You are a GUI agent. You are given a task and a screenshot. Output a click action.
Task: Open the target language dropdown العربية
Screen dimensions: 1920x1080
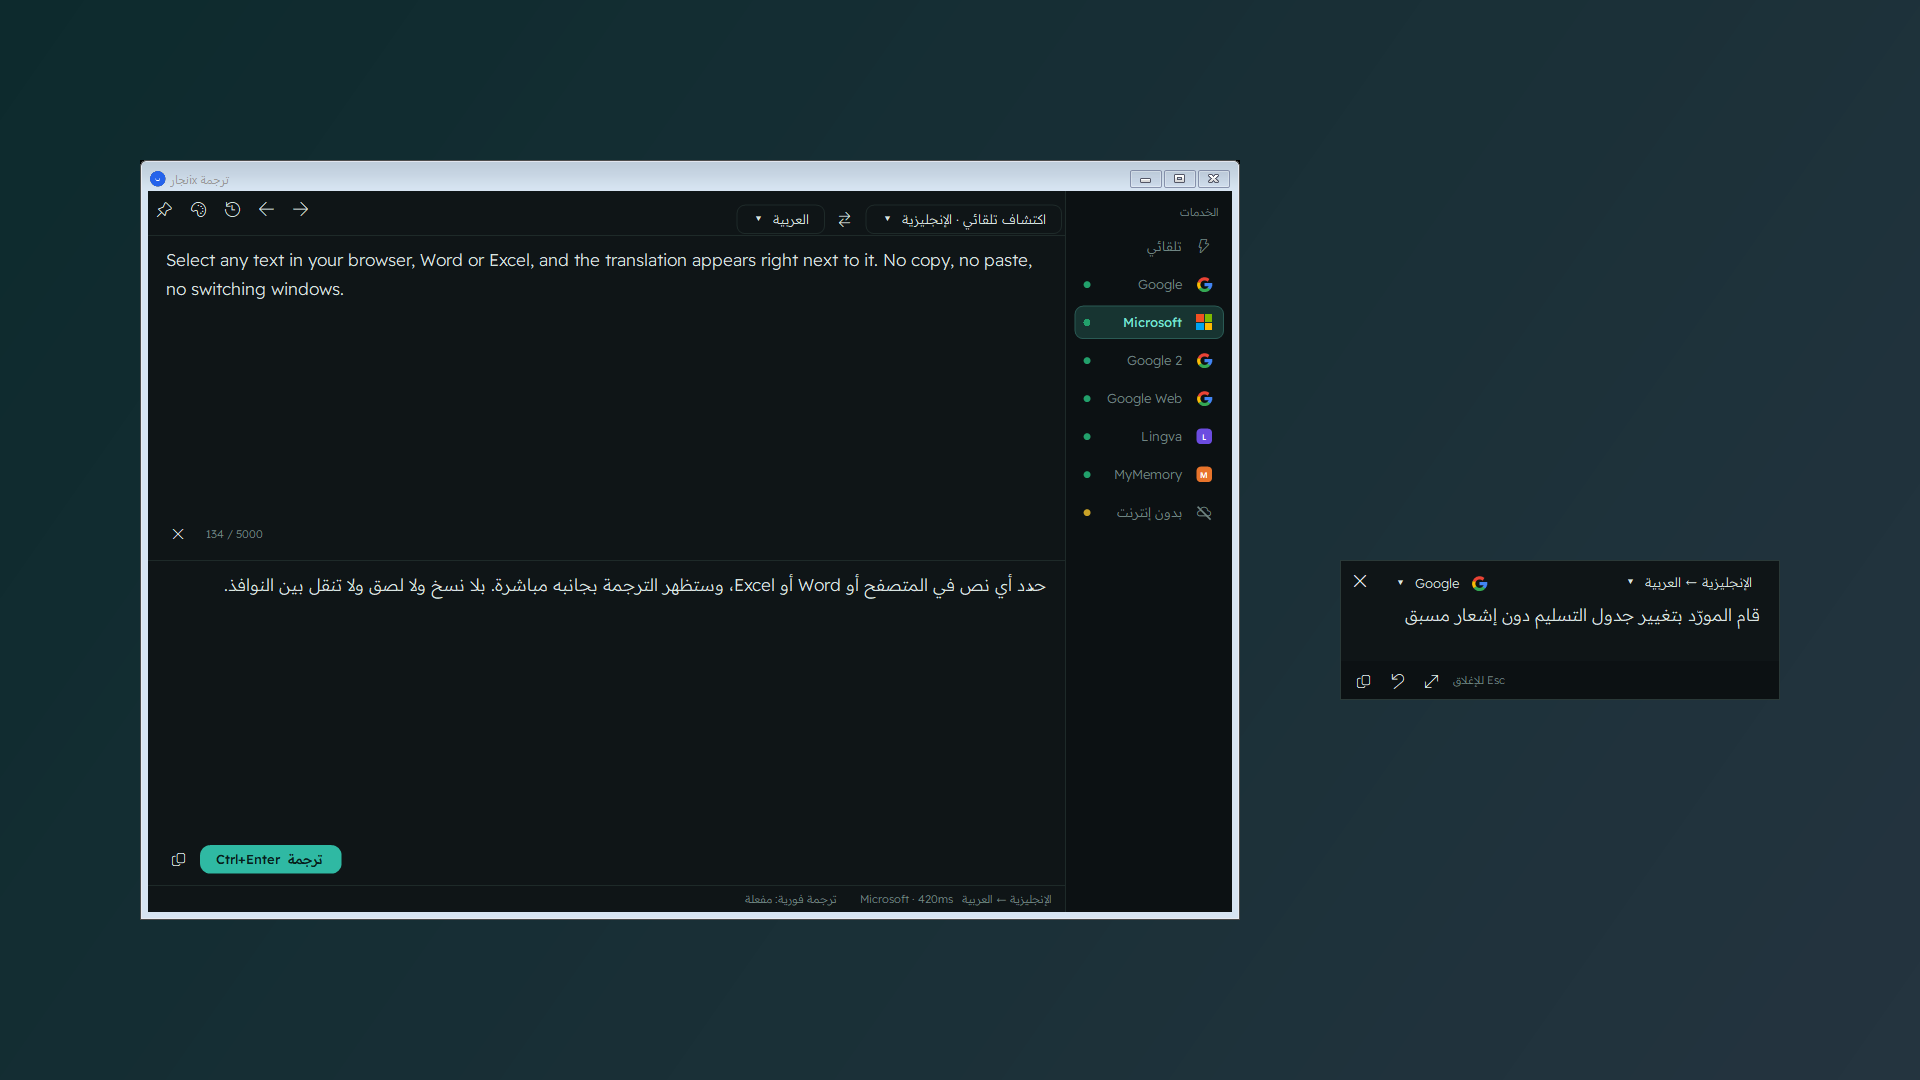[x=781, y=220]
